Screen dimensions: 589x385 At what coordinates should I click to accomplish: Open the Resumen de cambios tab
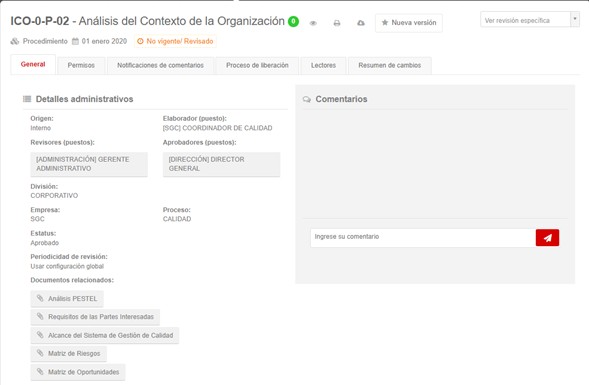pyautogui.click(x=390, y=65)
